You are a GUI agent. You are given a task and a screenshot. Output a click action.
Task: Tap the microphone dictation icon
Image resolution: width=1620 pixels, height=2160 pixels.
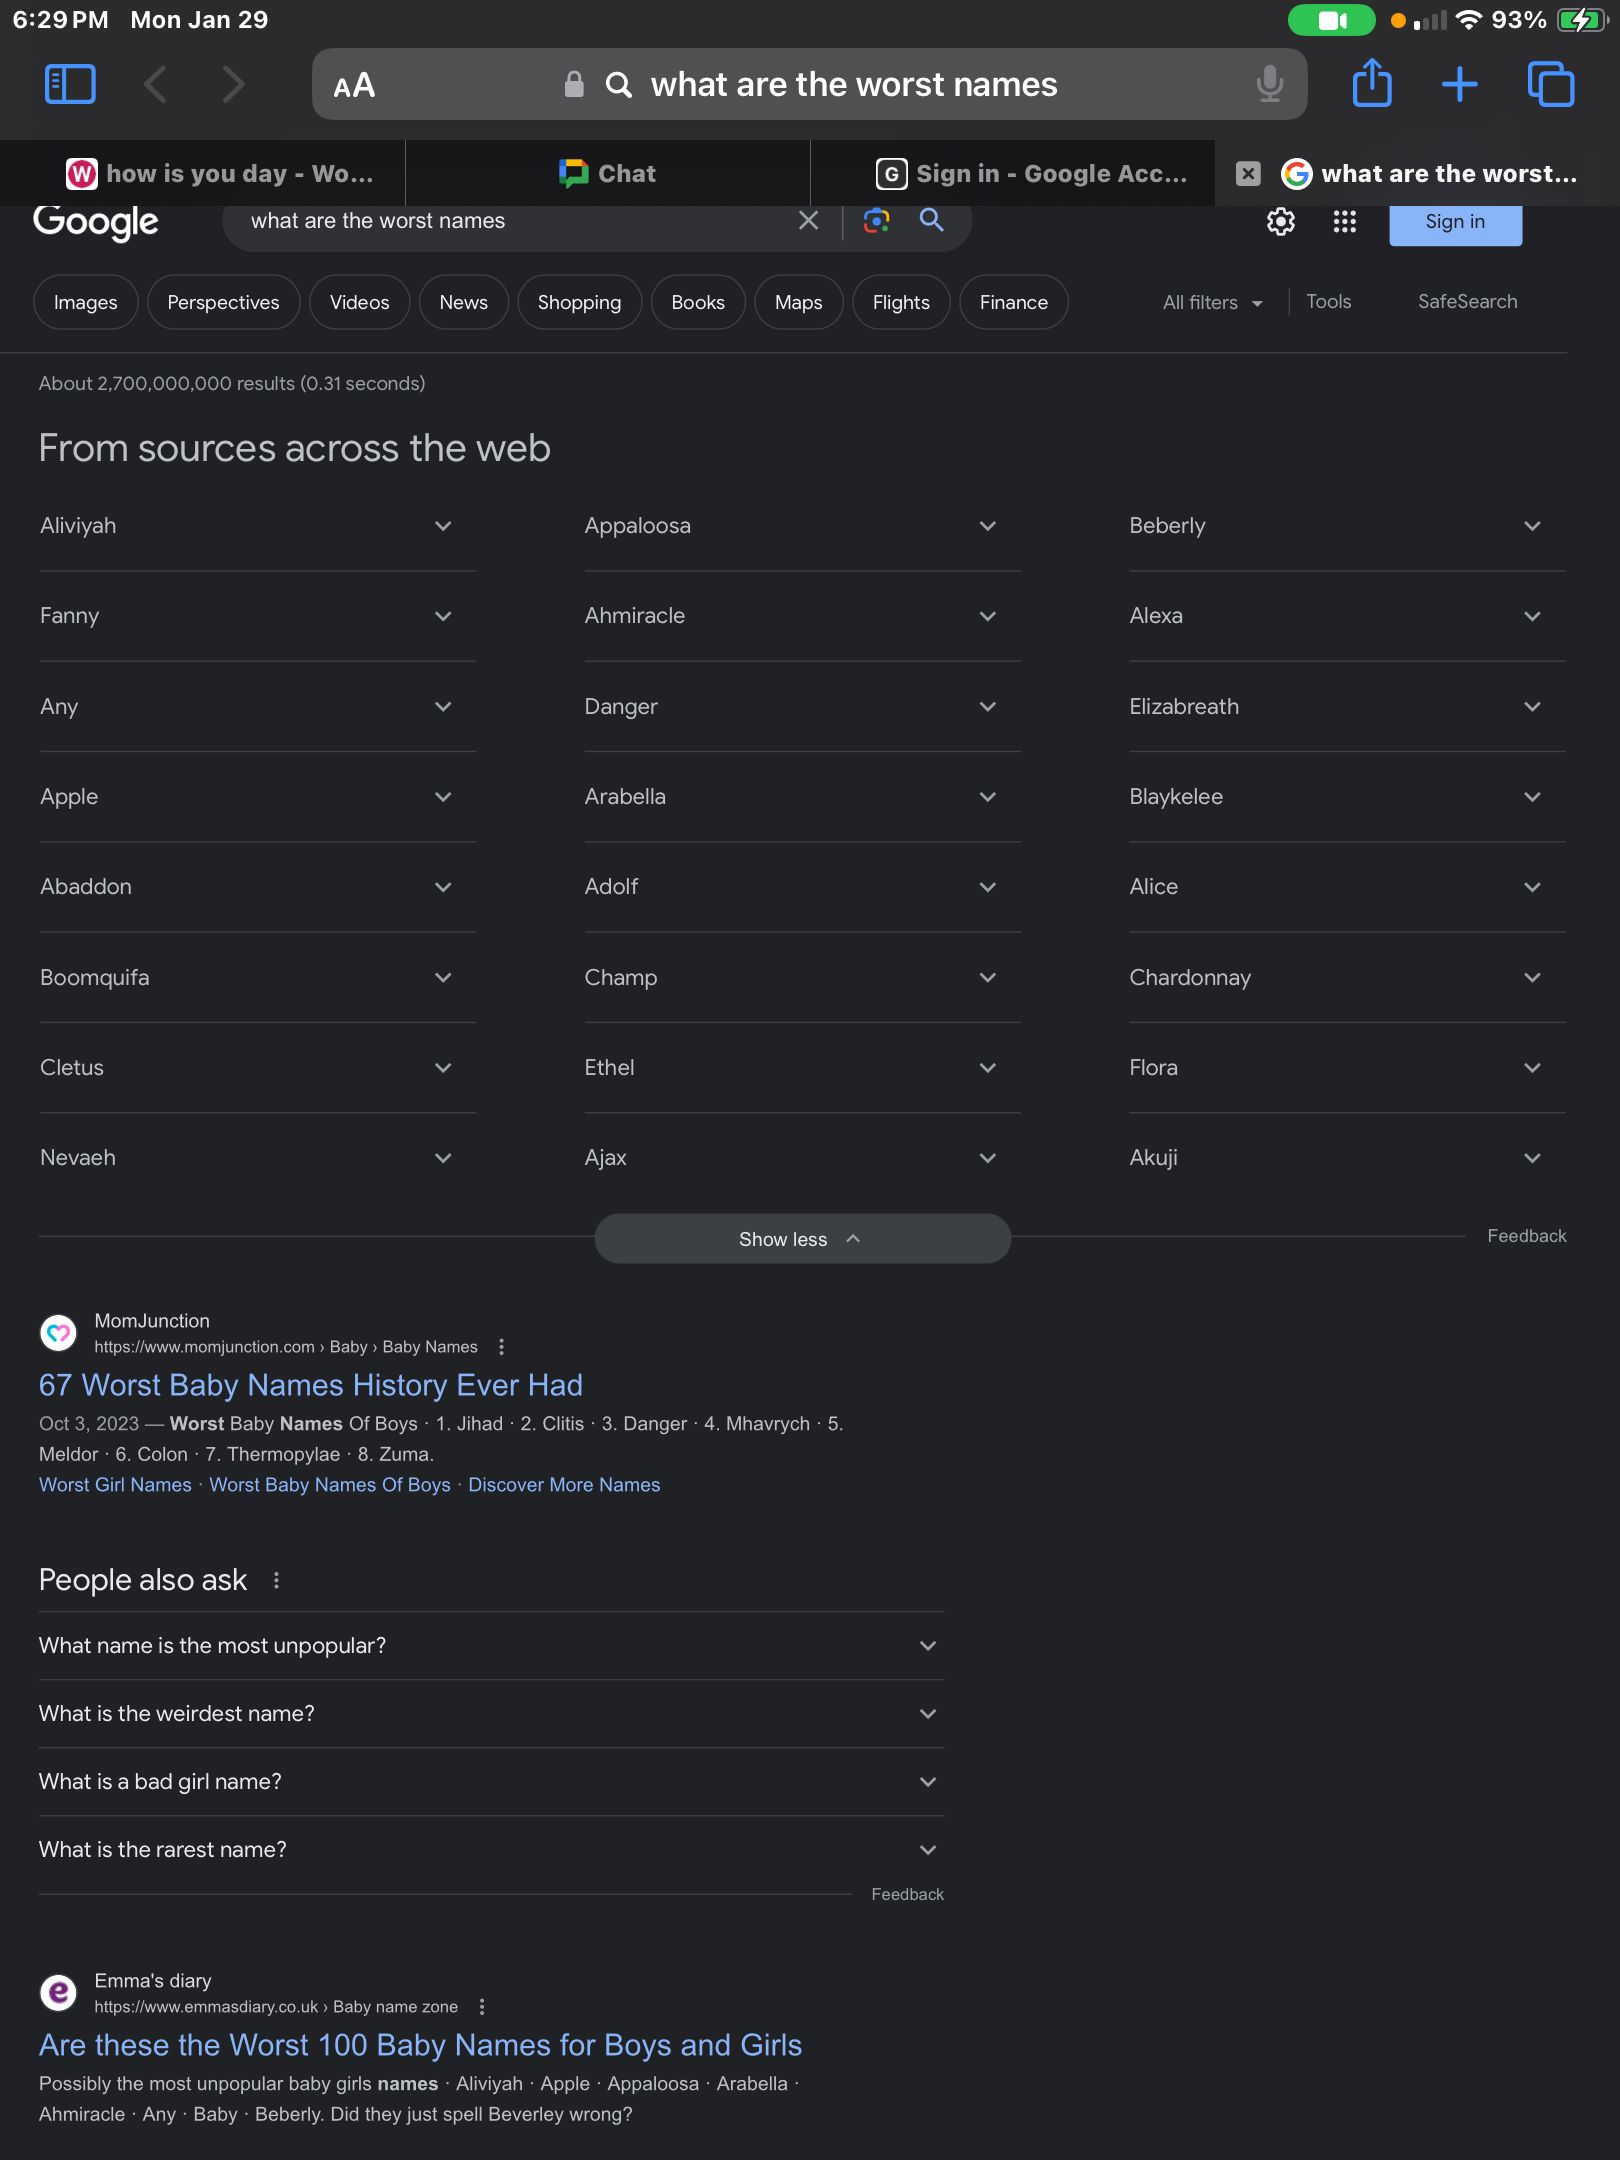coord(1269,84)
